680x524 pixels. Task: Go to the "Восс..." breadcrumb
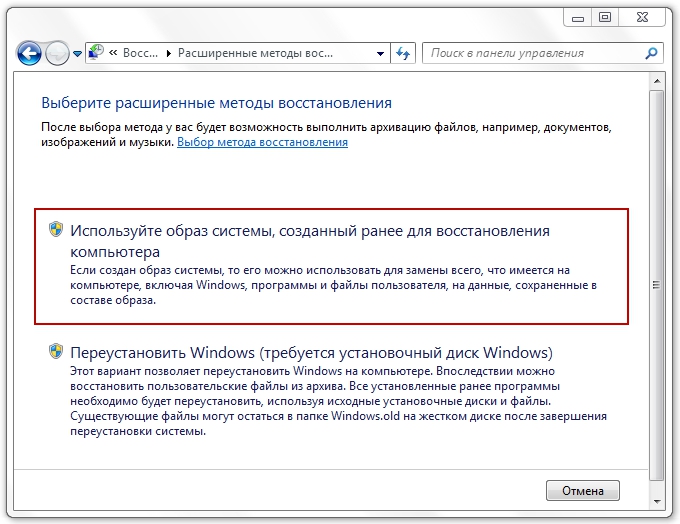(140, 53)
